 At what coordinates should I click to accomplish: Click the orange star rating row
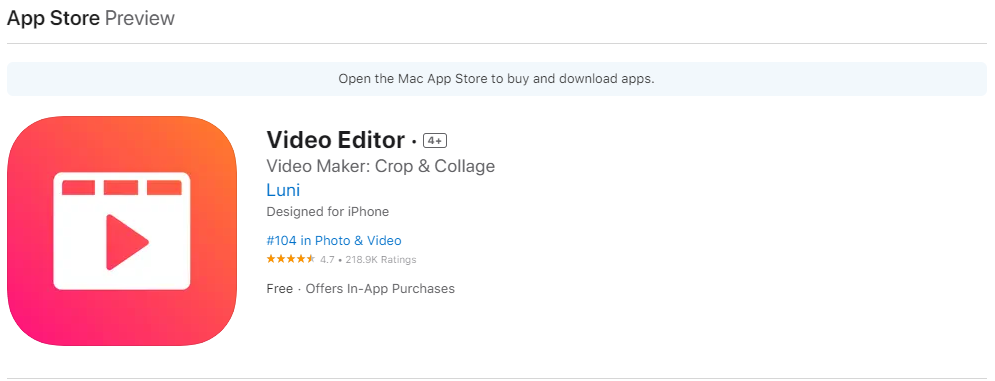click(291, 259)
